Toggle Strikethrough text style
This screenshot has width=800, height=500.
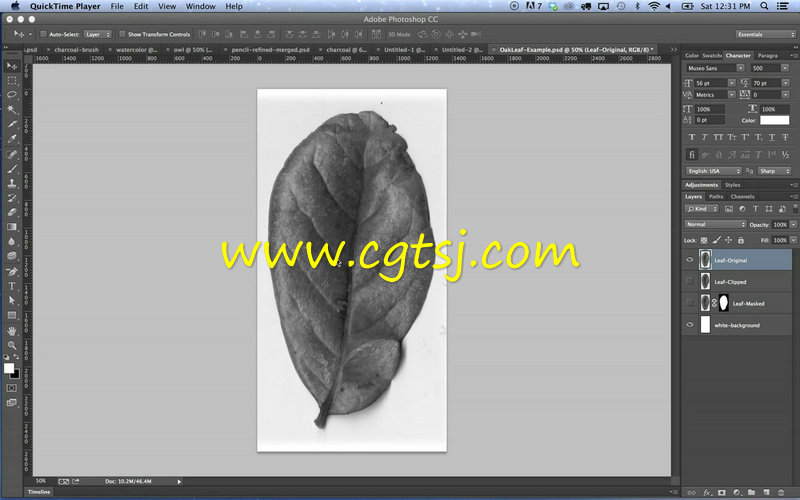pyautogui.click(x=785, y=137)
